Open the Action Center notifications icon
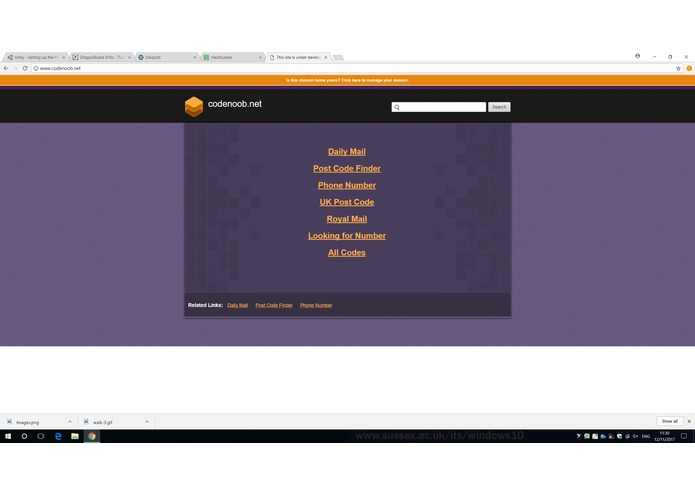Image resolution: width=695 pixels, height=494 pixels. click(684, 436)
